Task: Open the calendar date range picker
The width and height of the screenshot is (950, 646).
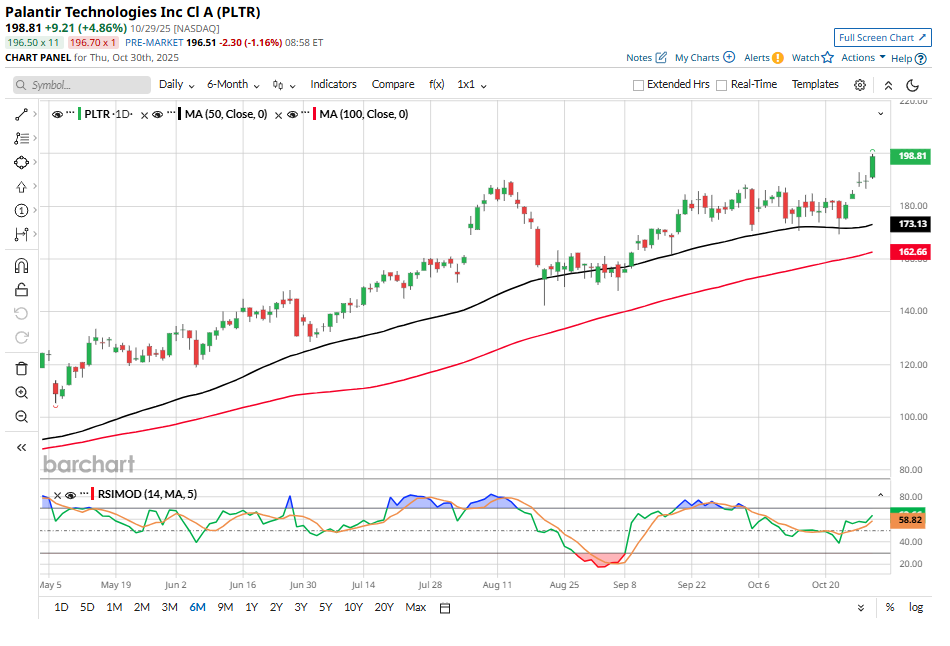Action: [445, 608]
